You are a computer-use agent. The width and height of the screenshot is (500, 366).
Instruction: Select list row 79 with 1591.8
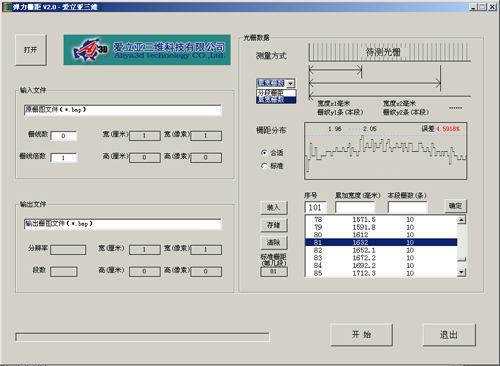tap(381, 227)
